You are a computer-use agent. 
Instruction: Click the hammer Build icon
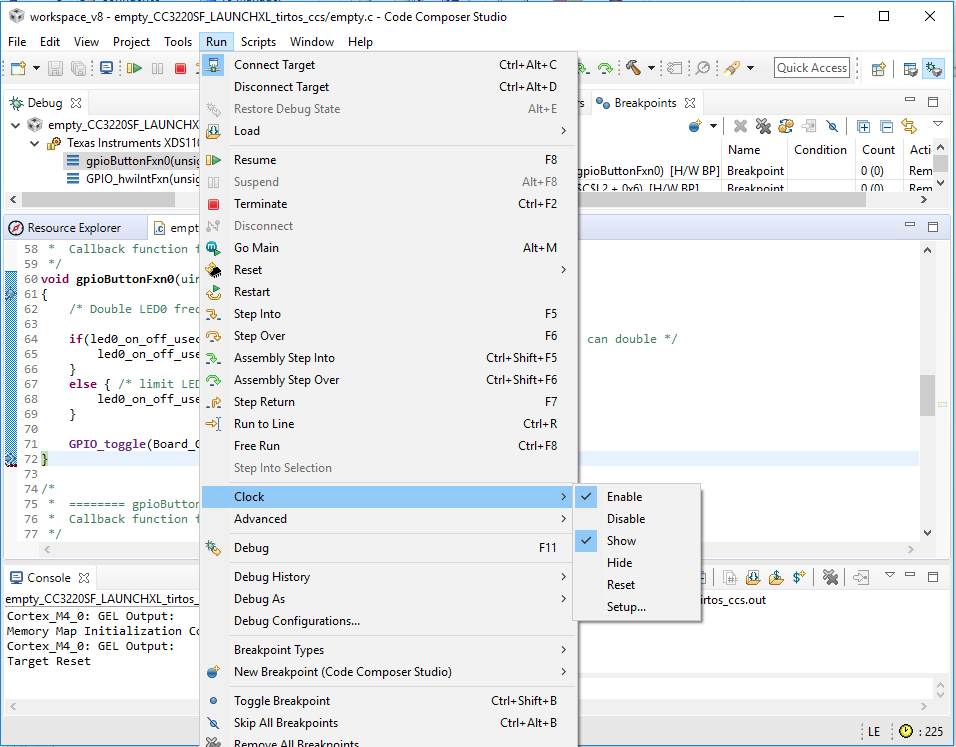click(633, 68)
